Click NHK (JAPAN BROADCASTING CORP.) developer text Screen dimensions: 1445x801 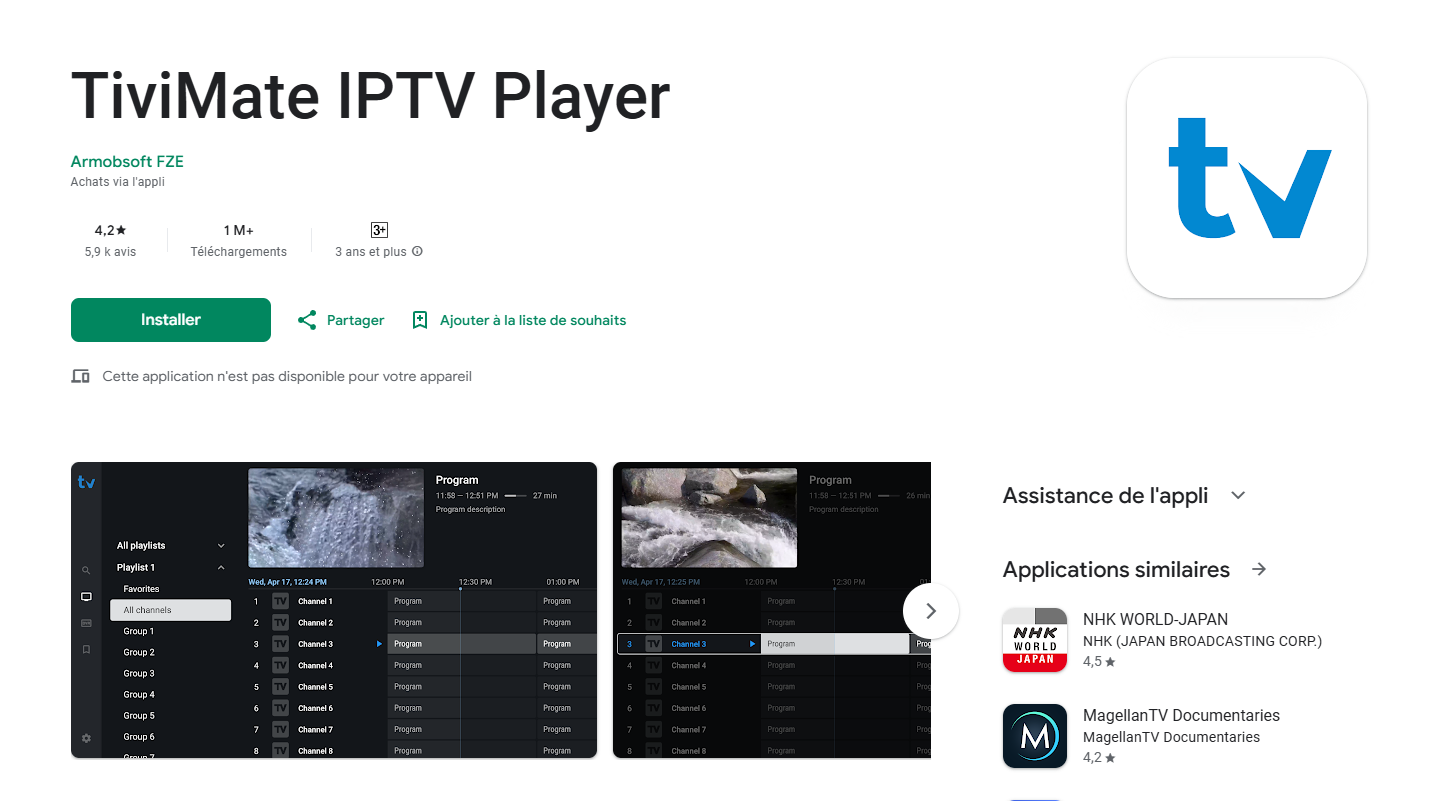pos(1202,641)
